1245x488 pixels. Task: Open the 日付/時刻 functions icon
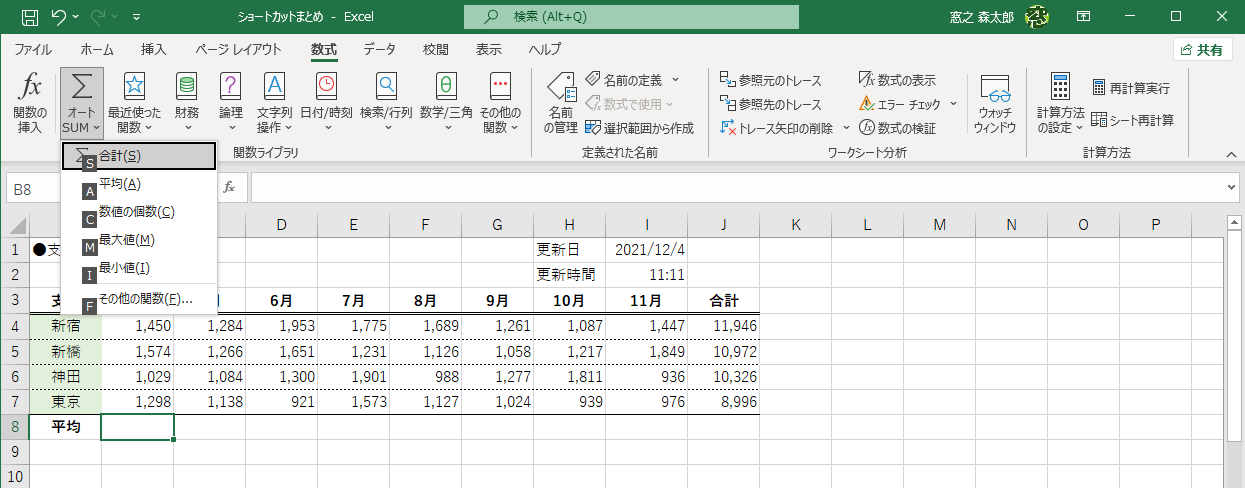click(326, 86)
